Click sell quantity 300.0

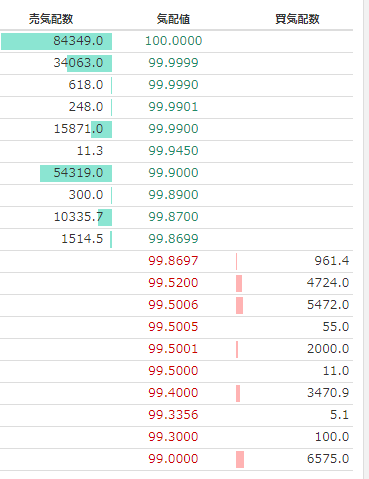click(x=86, y=195)
